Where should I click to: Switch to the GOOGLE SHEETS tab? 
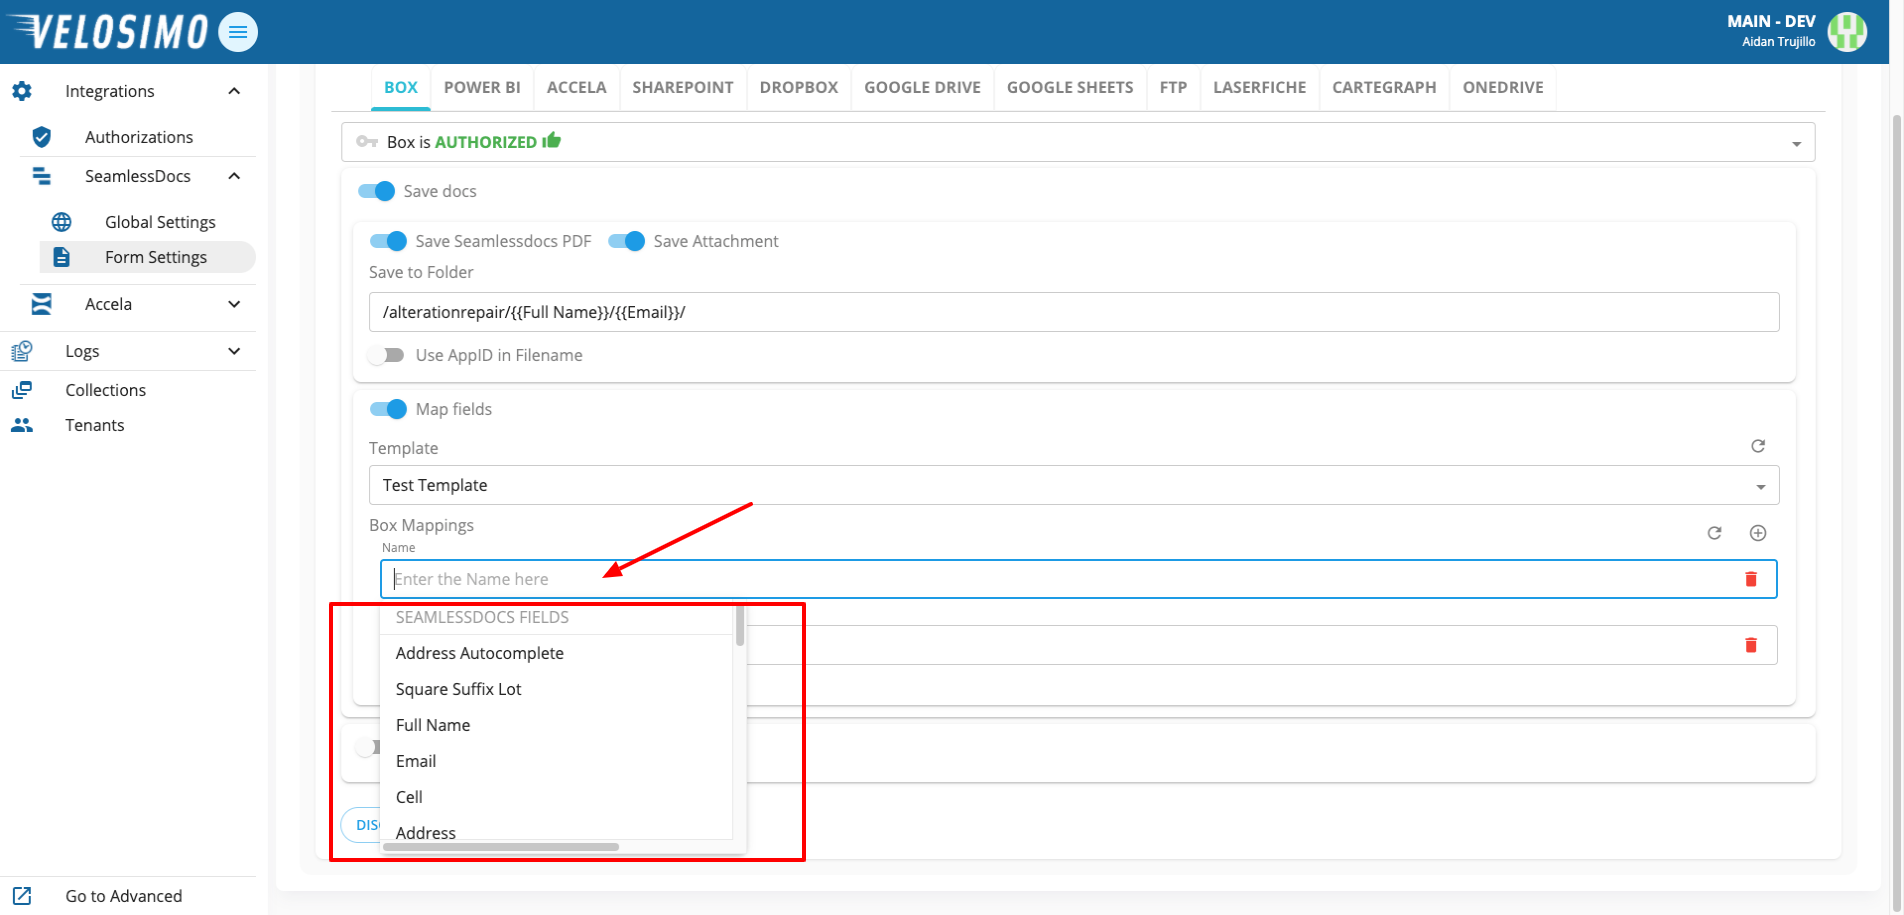pos(1070,87)
